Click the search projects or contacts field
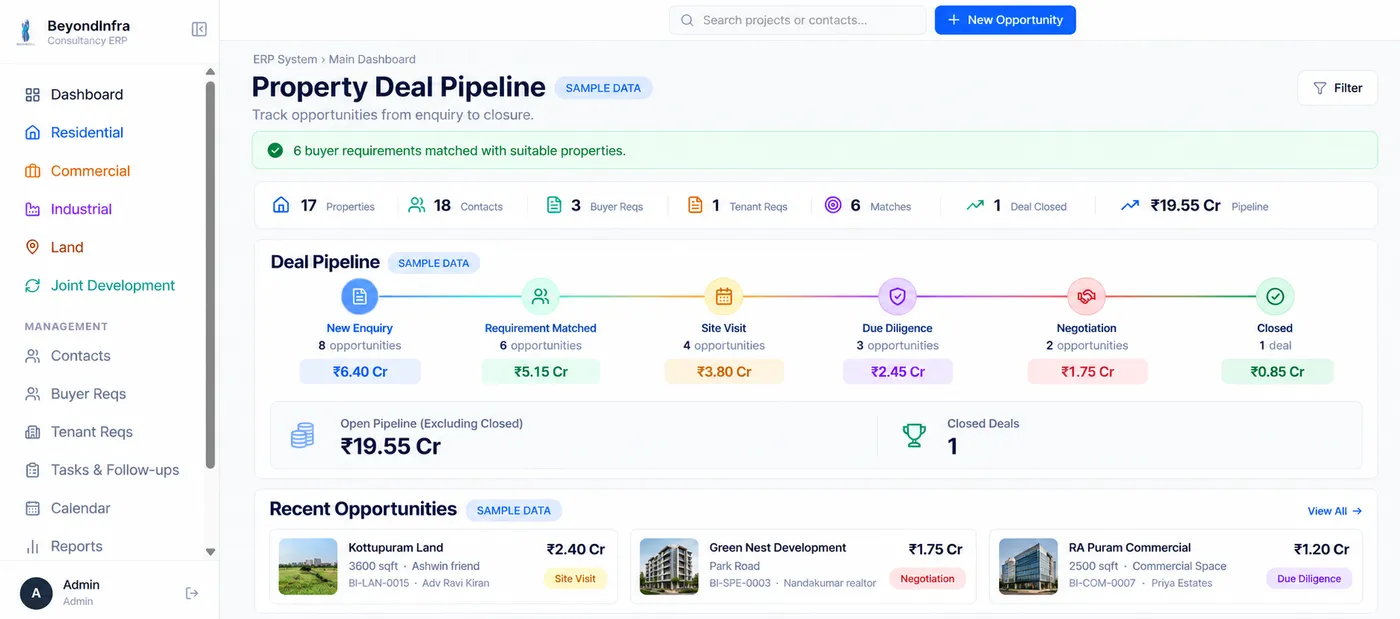The width and height of the screenshot is (1400, 619). click(x=797, y=20)
